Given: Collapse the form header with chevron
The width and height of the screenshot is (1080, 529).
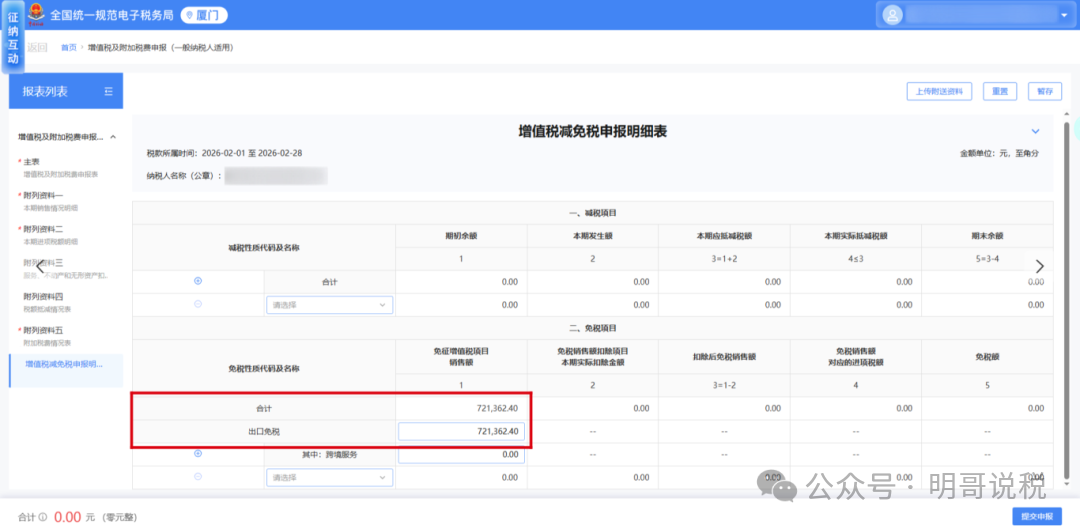Looking at the screenshot, I should coord(1035,131).
